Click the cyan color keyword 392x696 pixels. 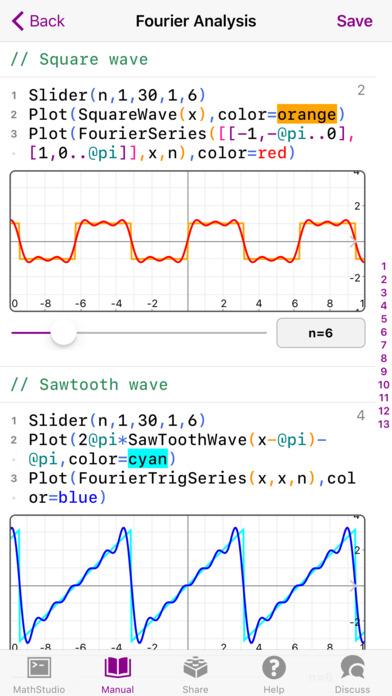tap(147, 459)
